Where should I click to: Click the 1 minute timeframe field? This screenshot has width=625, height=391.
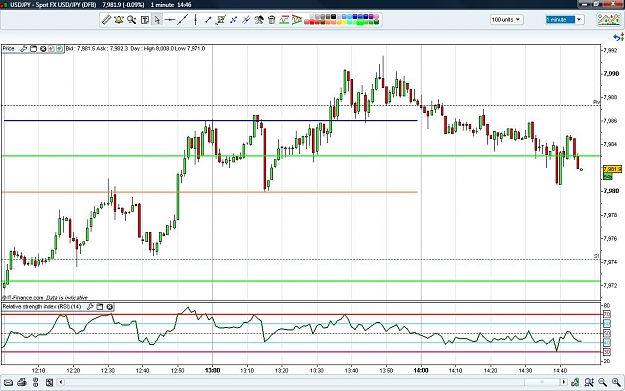pos(560,20)
